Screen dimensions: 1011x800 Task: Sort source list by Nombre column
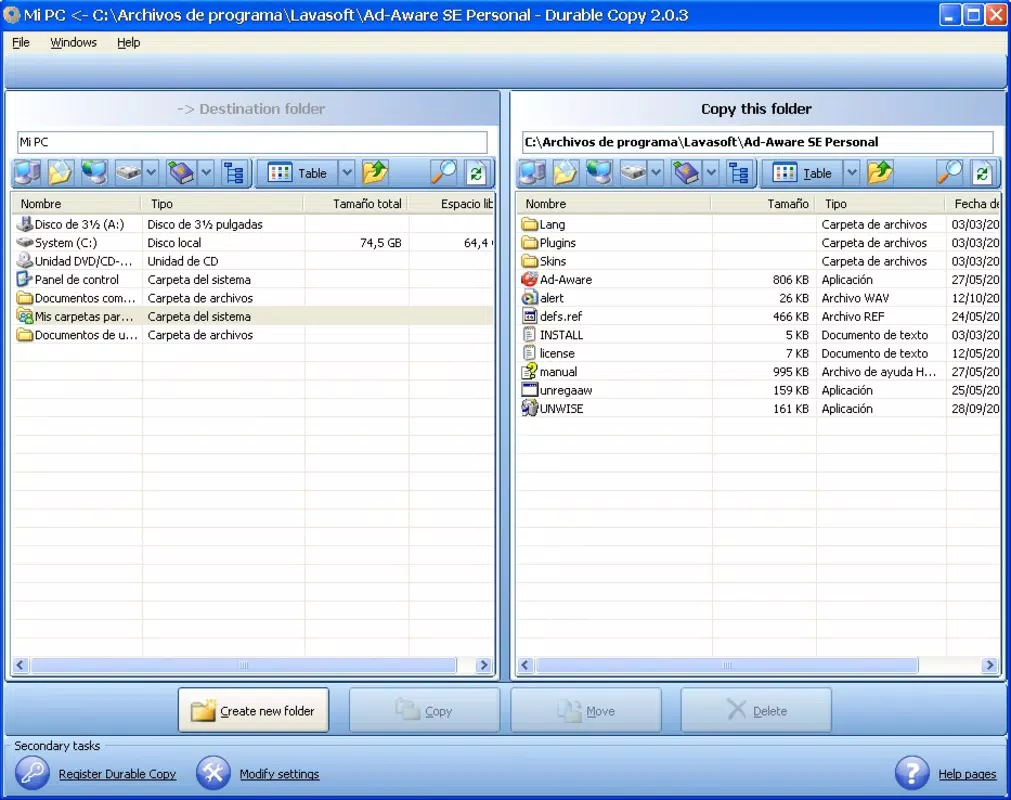[614, 204]
